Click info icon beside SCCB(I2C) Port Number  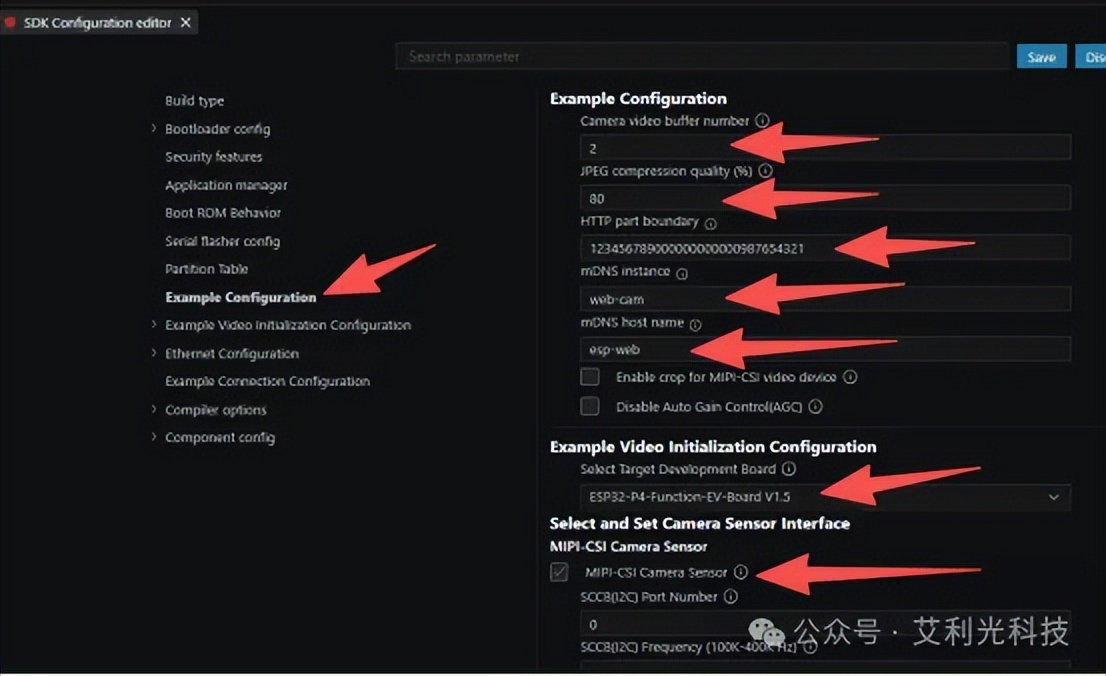(731, 596)
